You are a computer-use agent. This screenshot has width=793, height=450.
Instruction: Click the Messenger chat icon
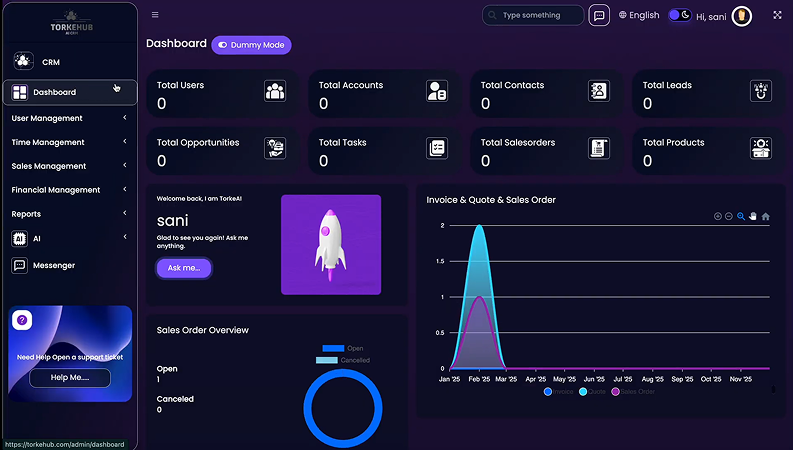pyautogui.click(x=19, y=265)
